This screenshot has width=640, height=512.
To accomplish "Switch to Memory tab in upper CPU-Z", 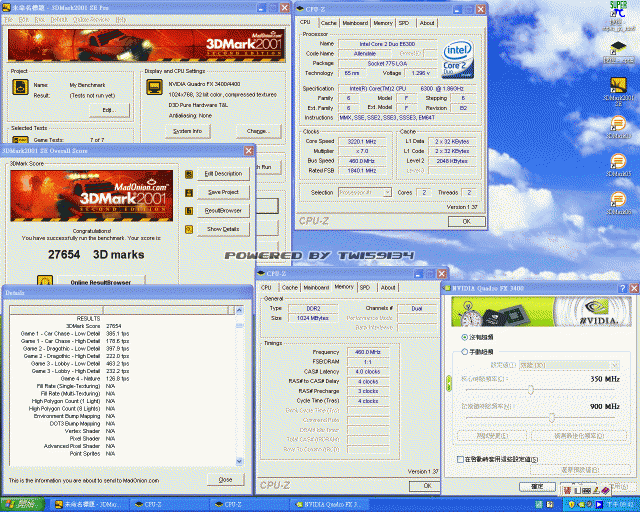I will coord(383,23).
